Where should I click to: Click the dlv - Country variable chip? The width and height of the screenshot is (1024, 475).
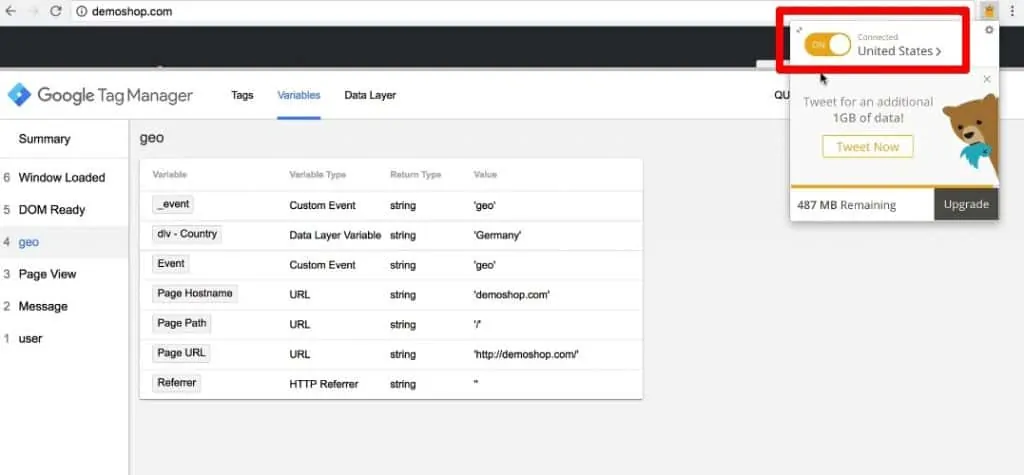click(187, 234)
